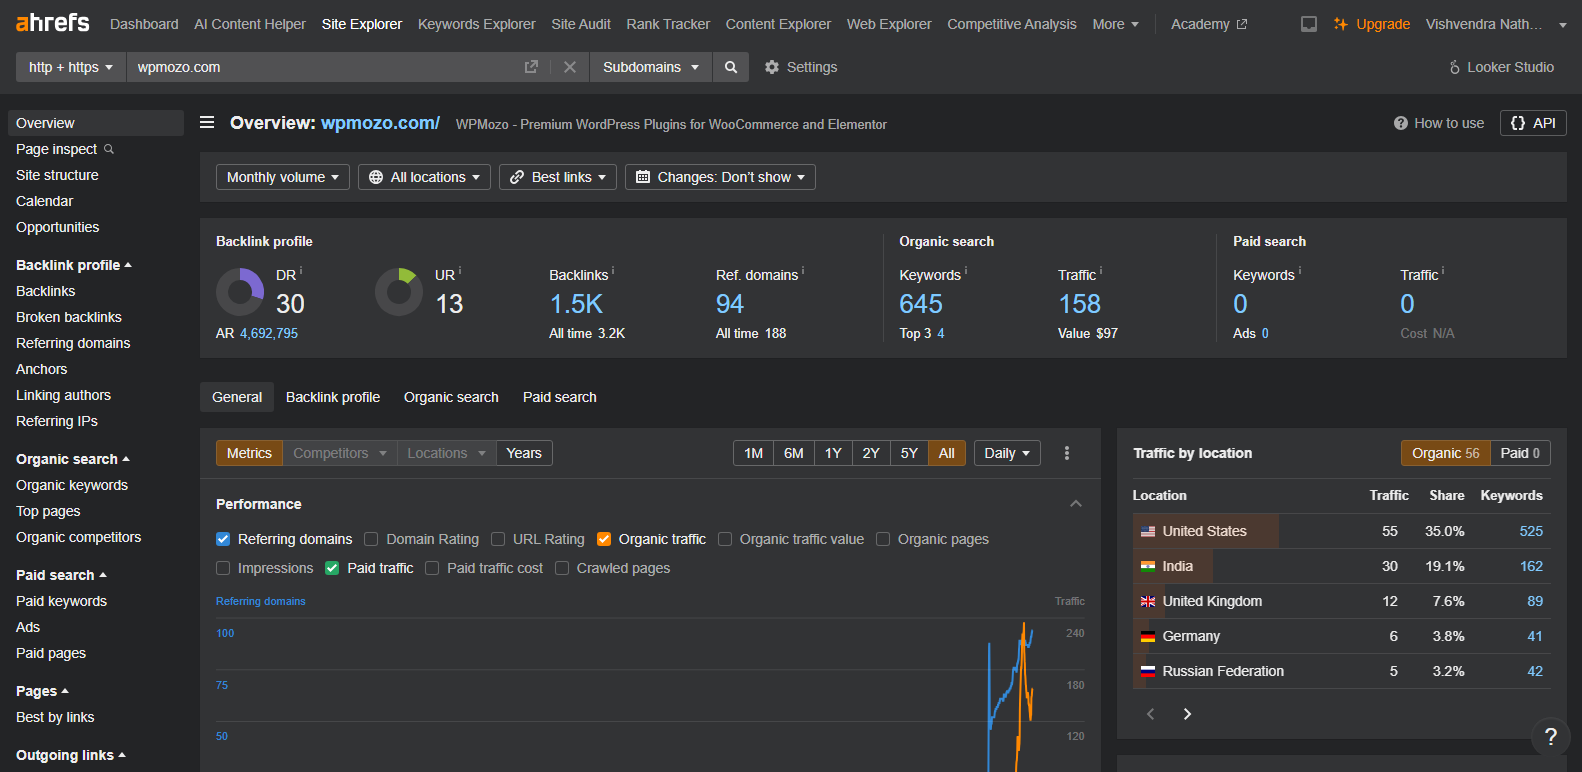
Task: Check Organic traffic value checkbox
Action: 725,539
